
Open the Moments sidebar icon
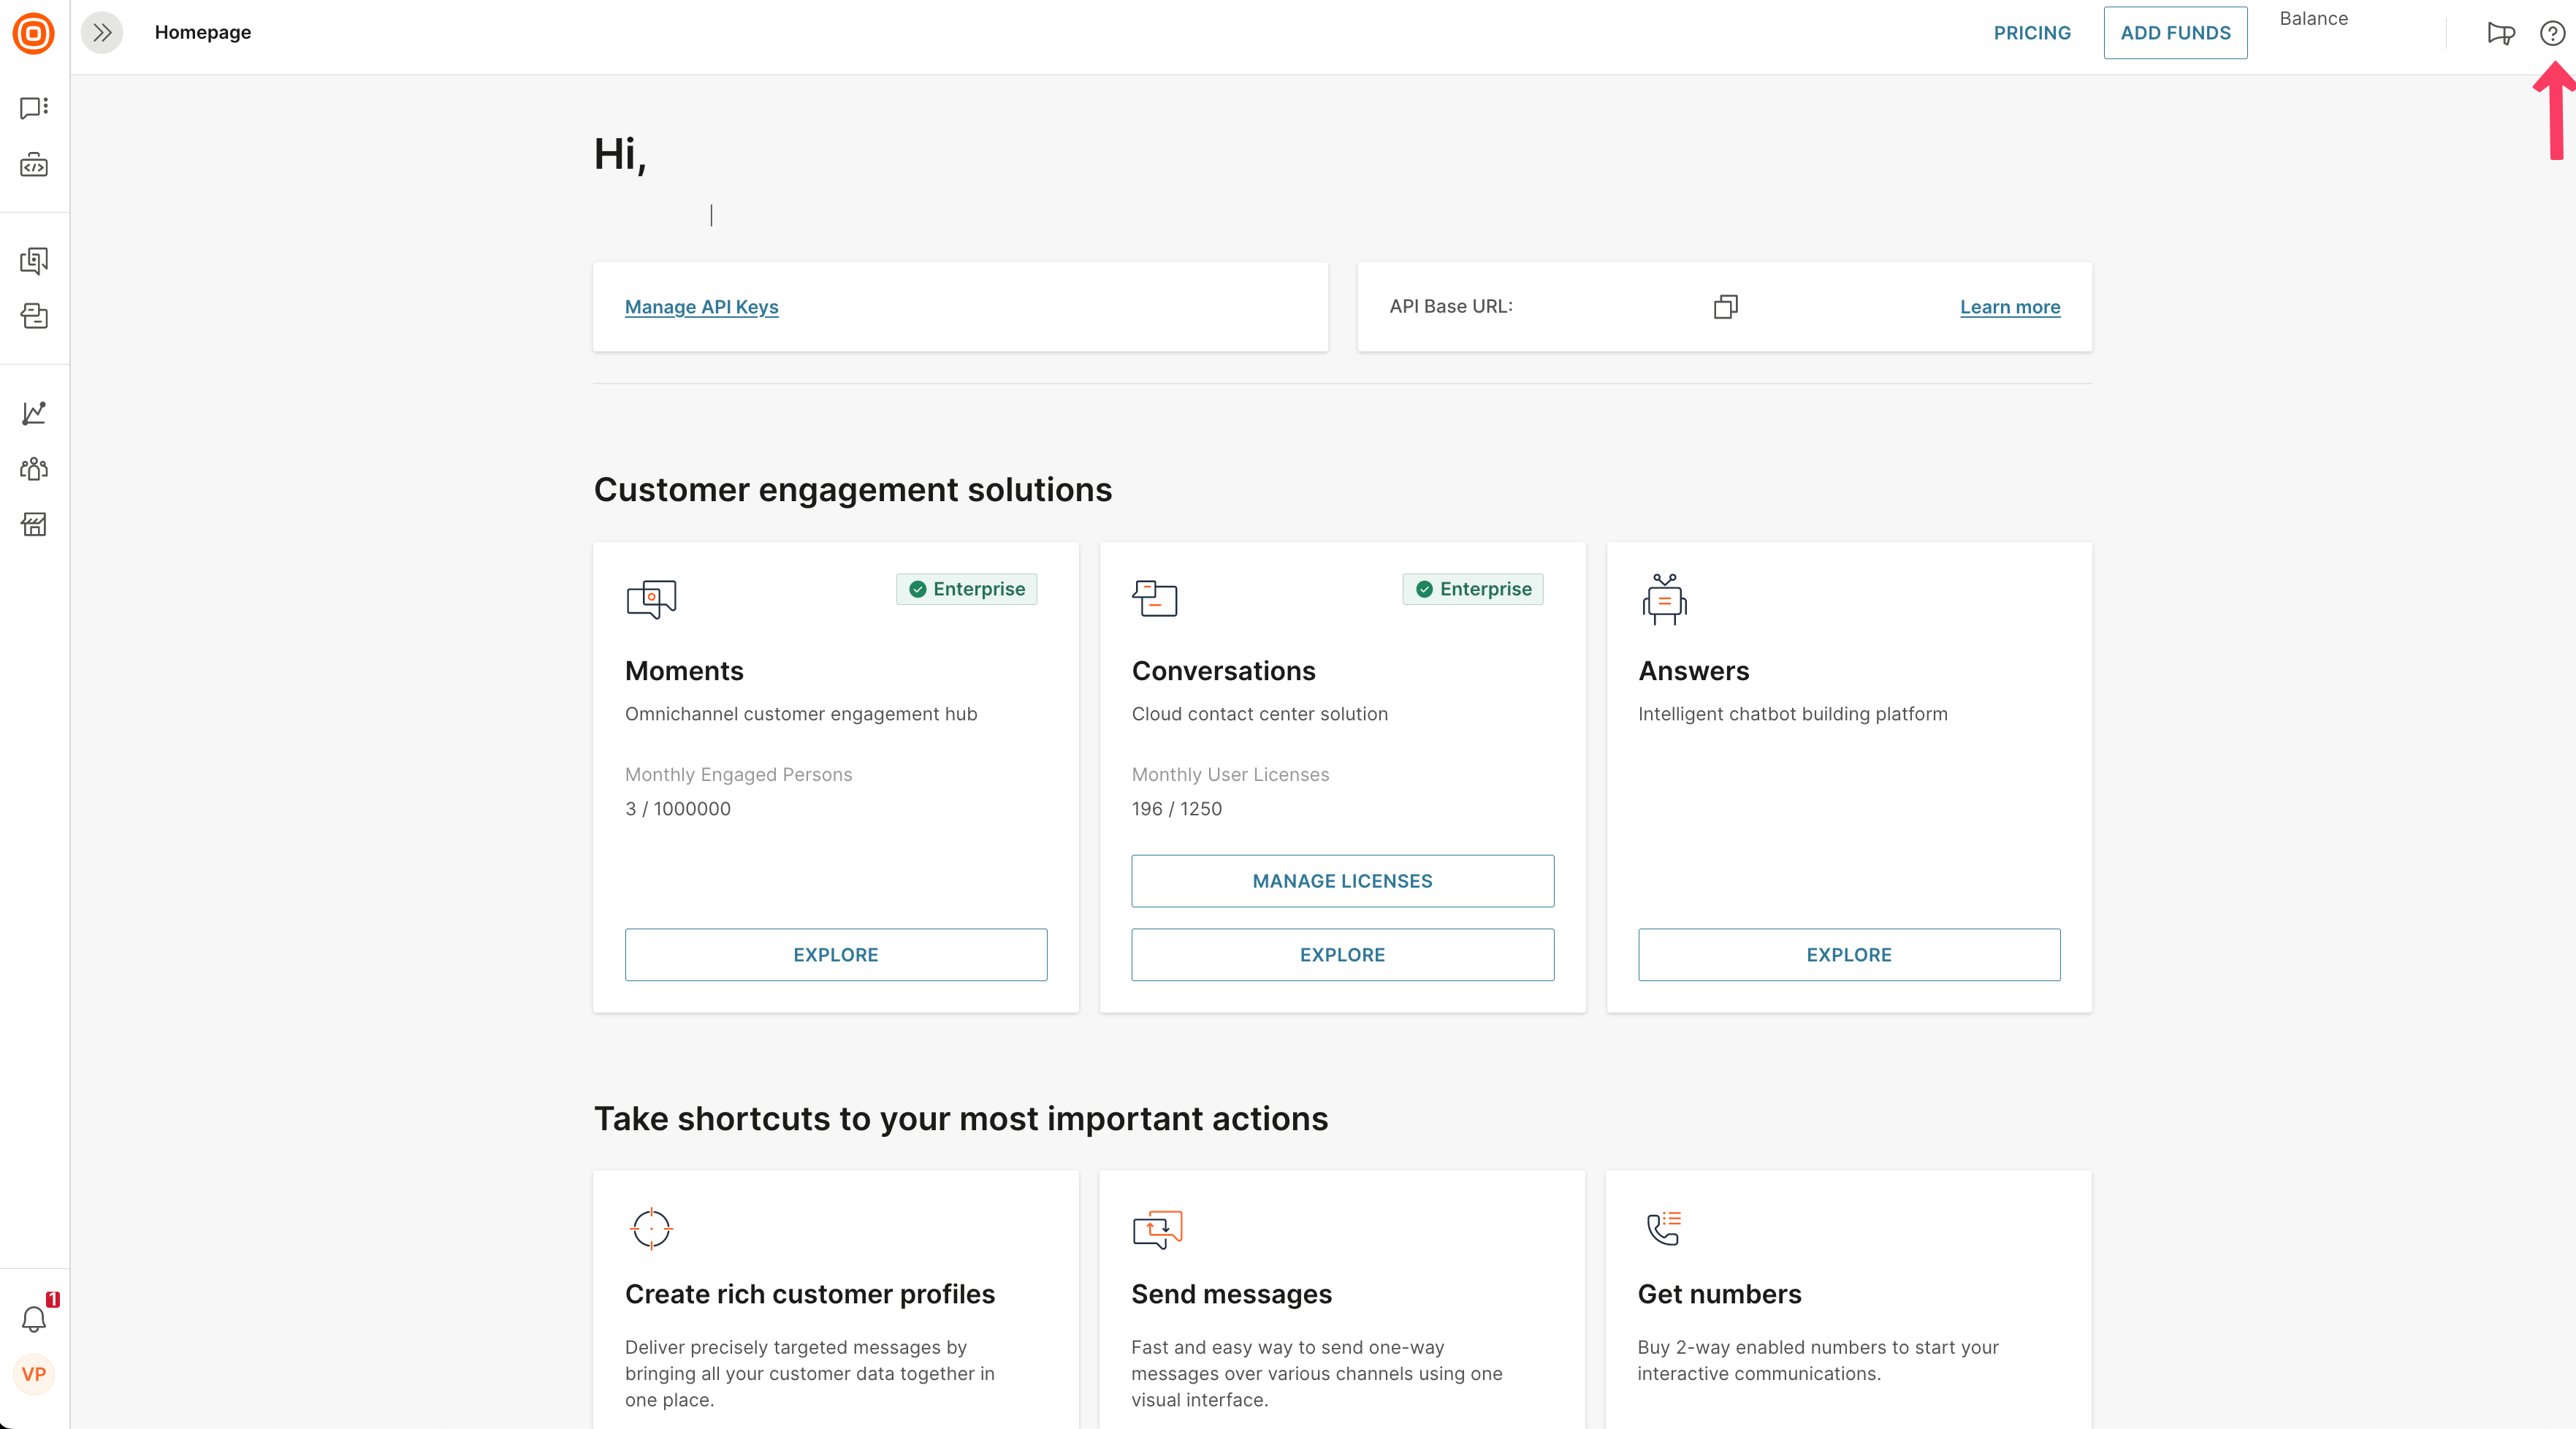point(34,261)
